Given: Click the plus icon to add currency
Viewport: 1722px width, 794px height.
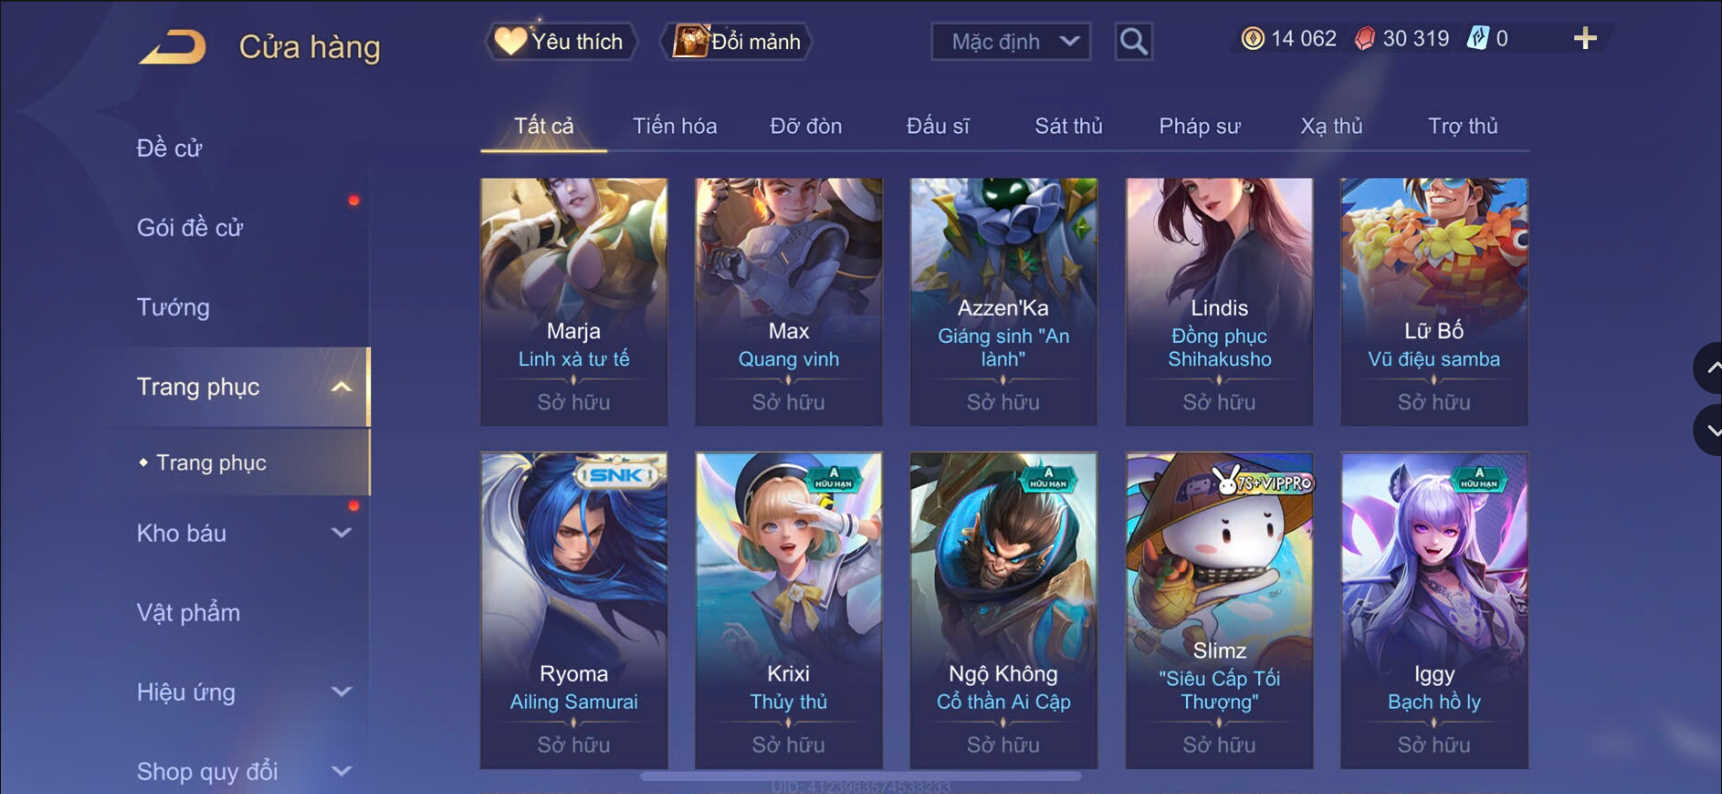Looking at the screenshot, I should tap(1585, 39).
